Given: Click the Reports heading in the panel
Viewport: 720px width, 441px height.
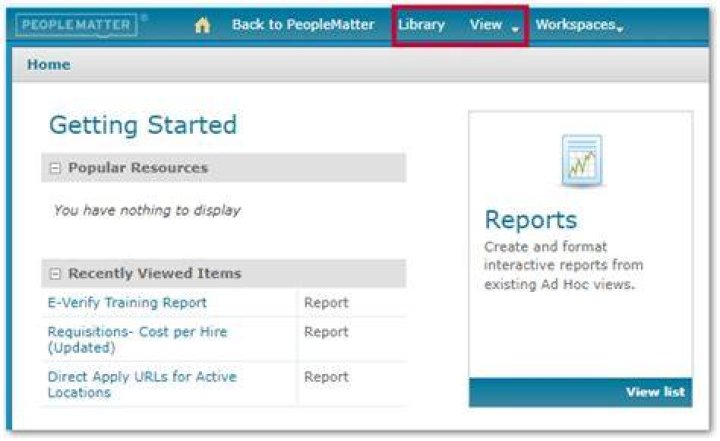Looking at the screenshot, I should 531,220.
